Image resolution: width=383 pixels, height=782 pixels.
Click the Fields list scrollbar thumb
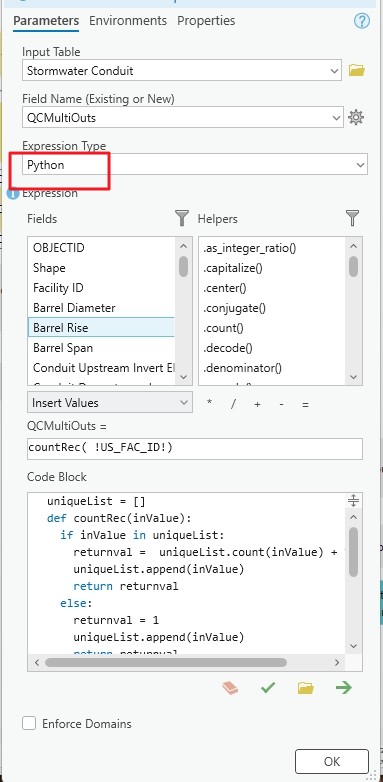coord(183,266)
